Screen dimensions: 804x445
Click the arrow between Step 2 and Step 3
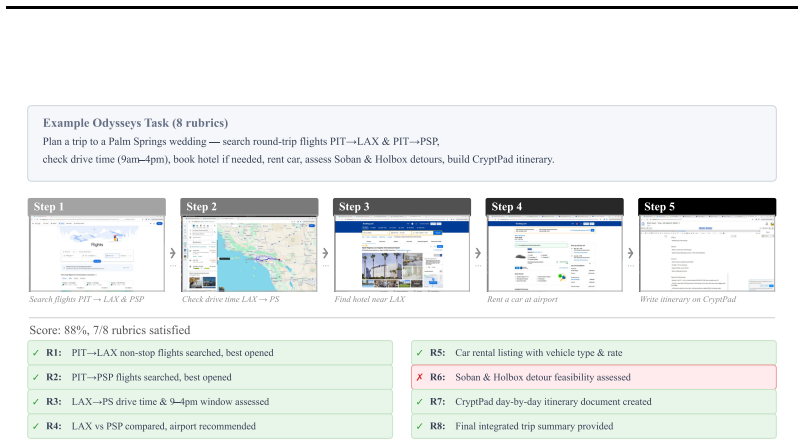326,253
